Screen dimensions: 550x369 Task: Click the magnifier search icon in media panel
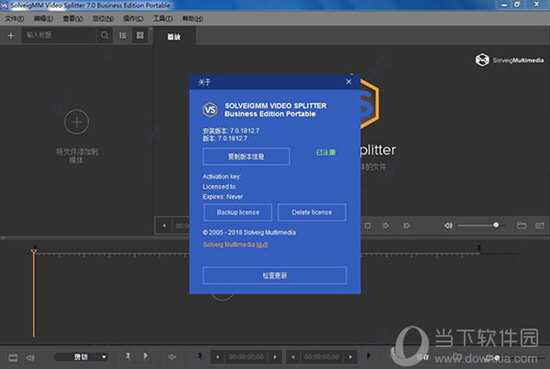[105, 35]
